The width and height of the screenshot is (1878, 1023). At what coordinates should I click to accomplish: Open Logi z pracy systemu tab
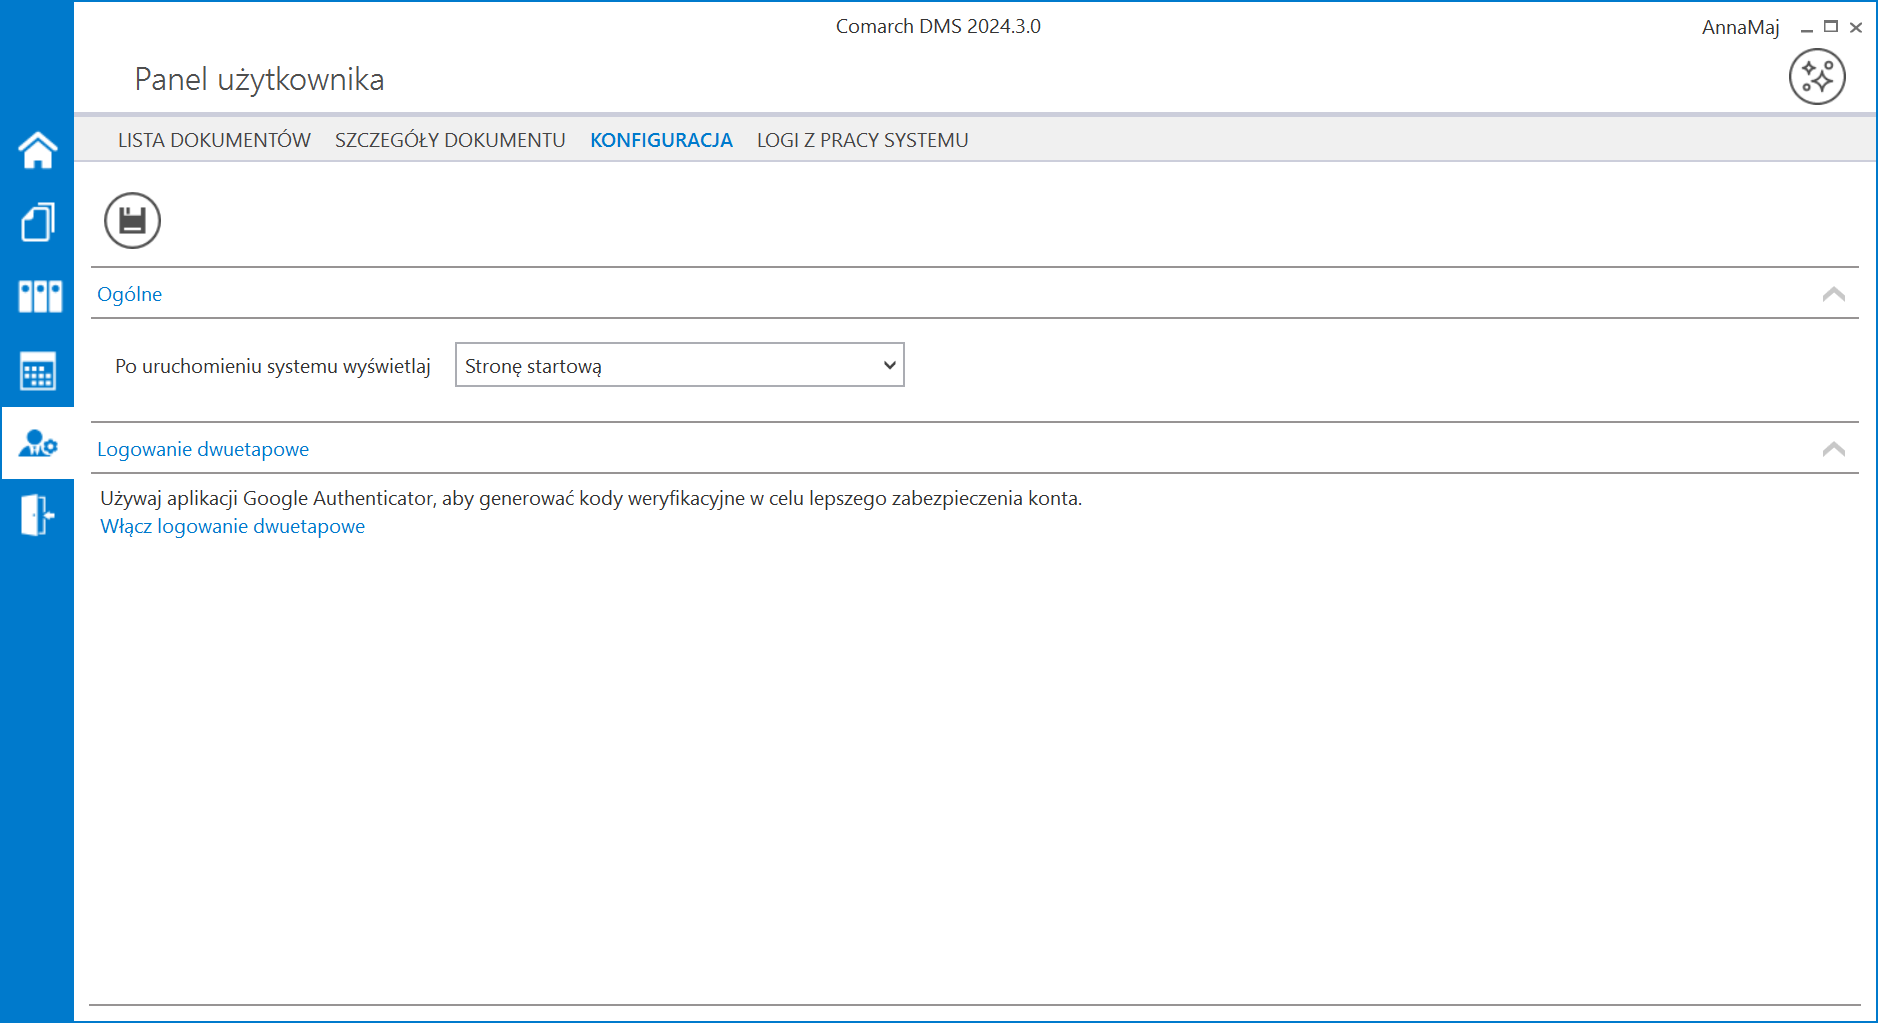point(862,140)
